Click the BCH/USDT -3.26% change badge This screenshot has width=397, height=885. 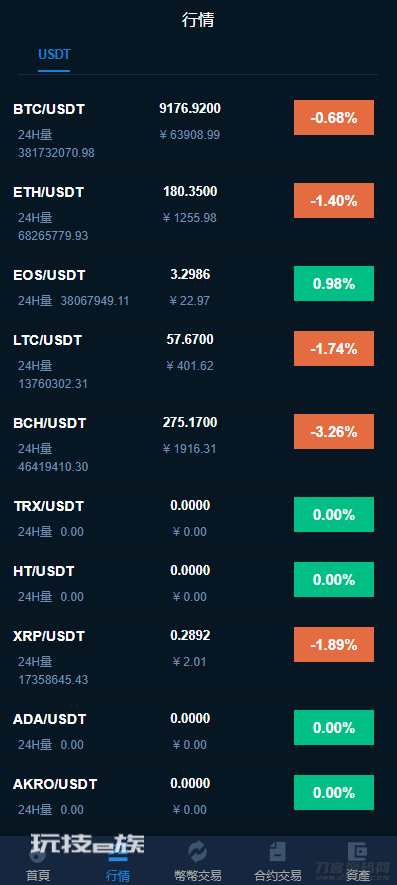[334, 431]
